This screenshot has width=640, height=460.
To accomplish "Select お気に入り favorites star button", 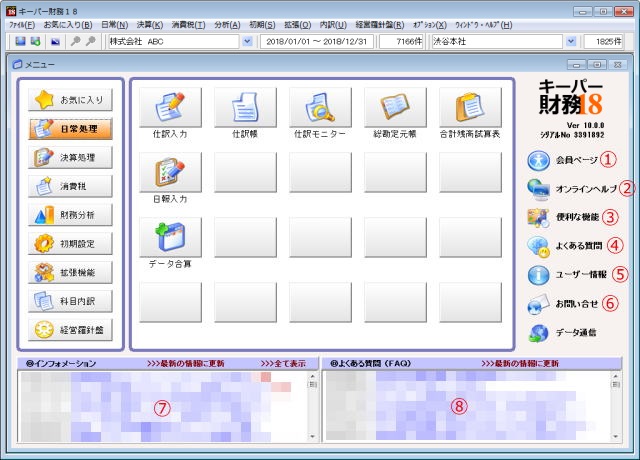I will (70, 100).
